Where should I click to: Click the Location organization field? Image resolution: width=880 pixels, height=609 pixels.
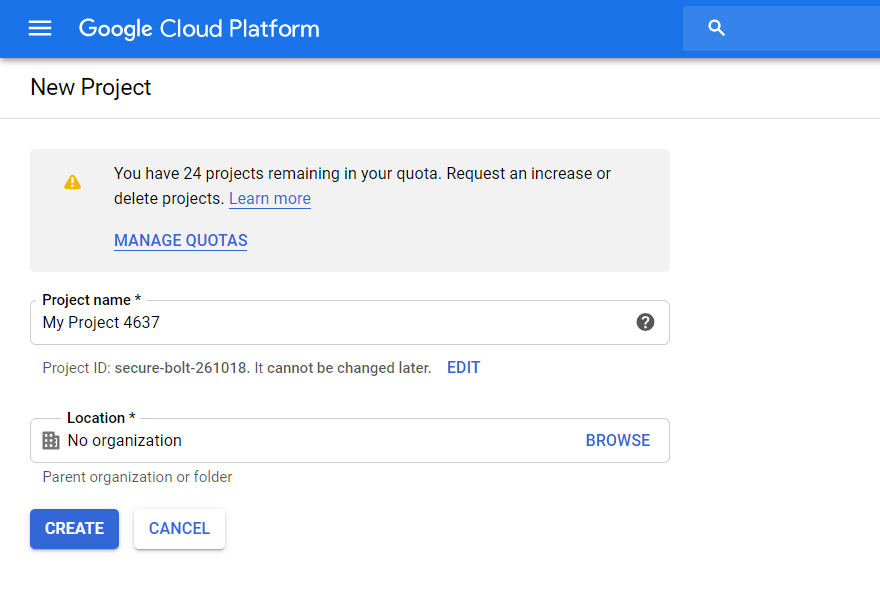[300, 440]
